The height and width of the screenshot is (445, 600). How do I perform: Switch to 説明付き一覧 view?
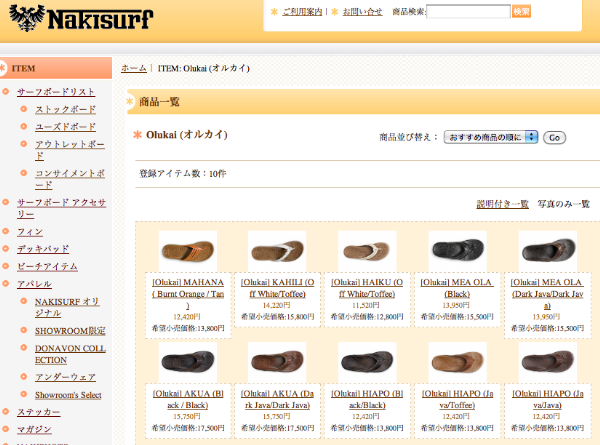tap(502, 204)
